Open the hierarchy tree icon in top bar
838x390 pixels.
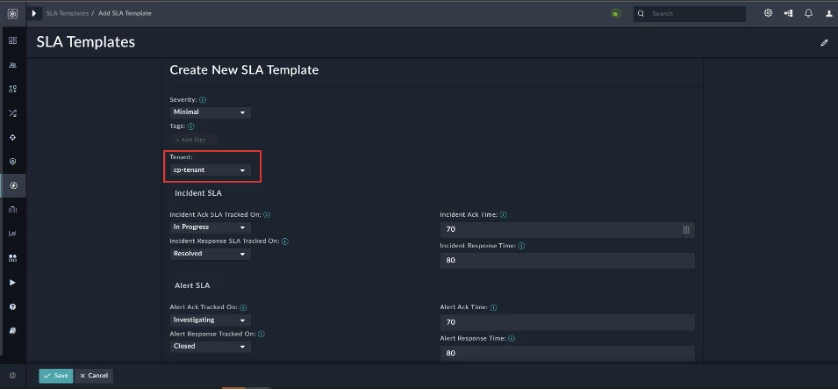pos(788,13)
